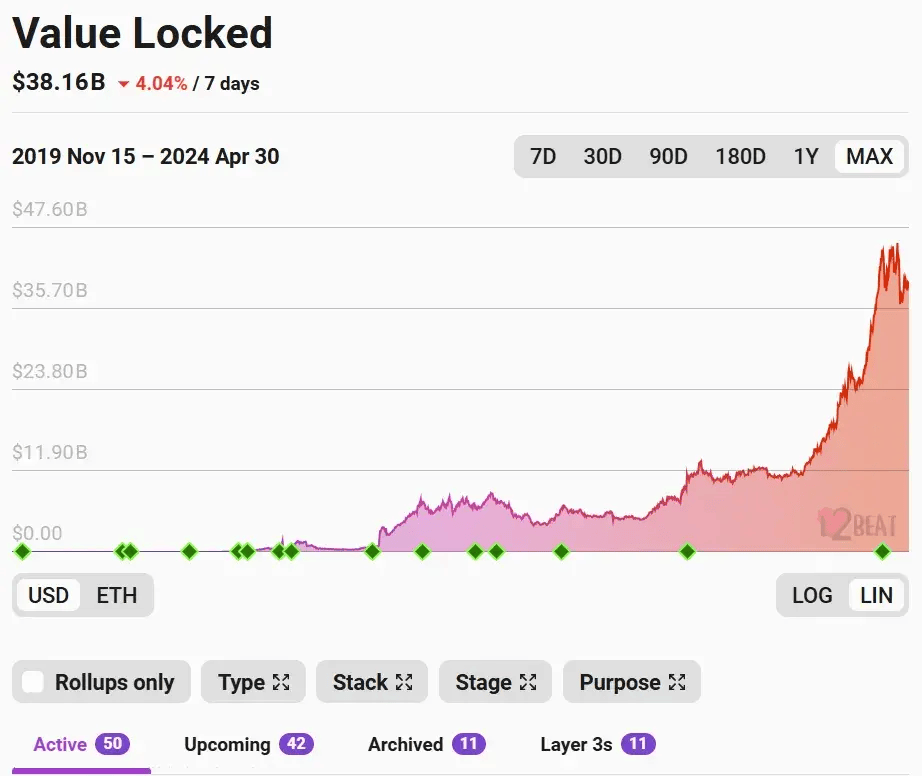
Task: Open the expand icon beside Type filter
Action: [281, 682]
